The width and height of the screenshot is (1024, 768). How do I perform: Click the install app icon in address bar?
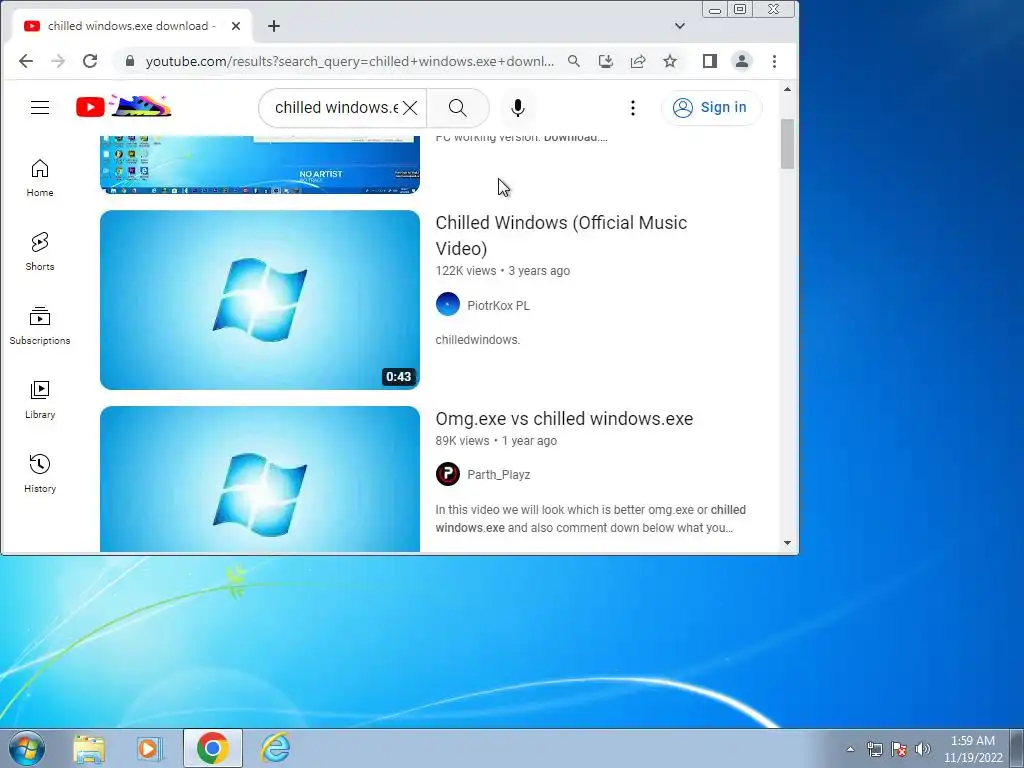[x=605, y=61]
